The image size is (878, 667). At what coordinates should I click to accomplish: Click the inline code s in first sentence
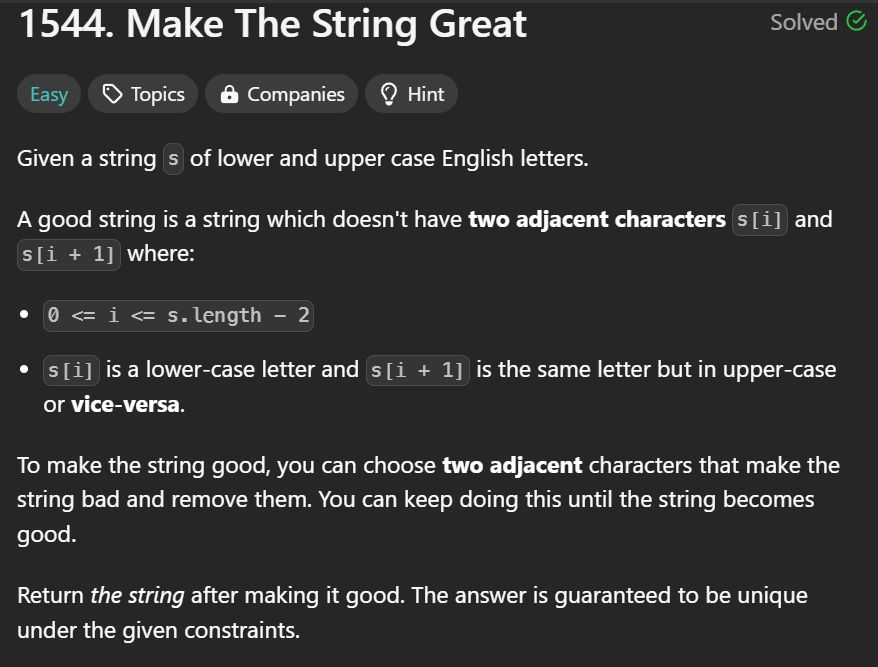click(173, 159)
